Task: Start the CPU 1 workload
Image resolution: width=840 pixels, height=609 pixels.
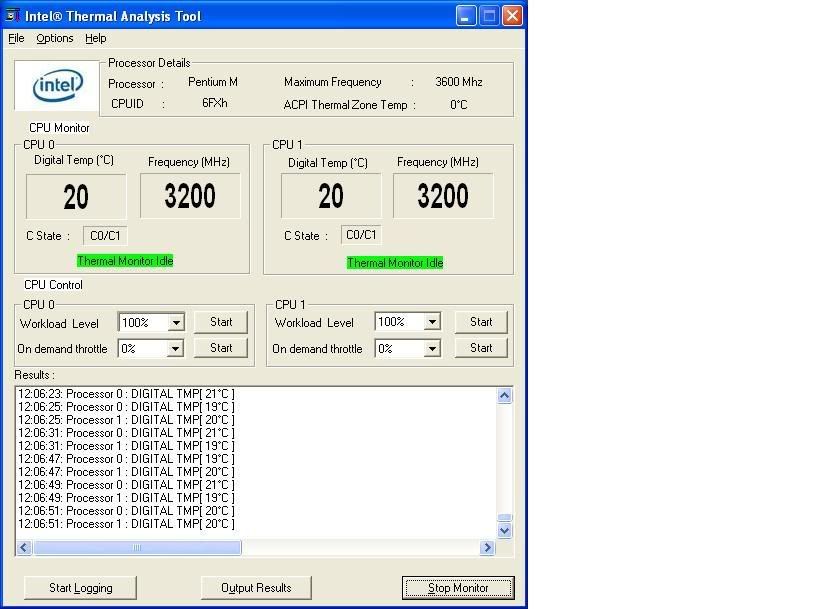Action: pos(481,322)
